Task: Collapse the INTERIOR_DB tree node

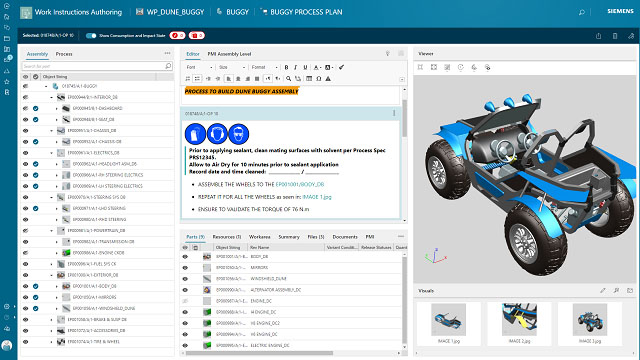Action: [51, 98]
